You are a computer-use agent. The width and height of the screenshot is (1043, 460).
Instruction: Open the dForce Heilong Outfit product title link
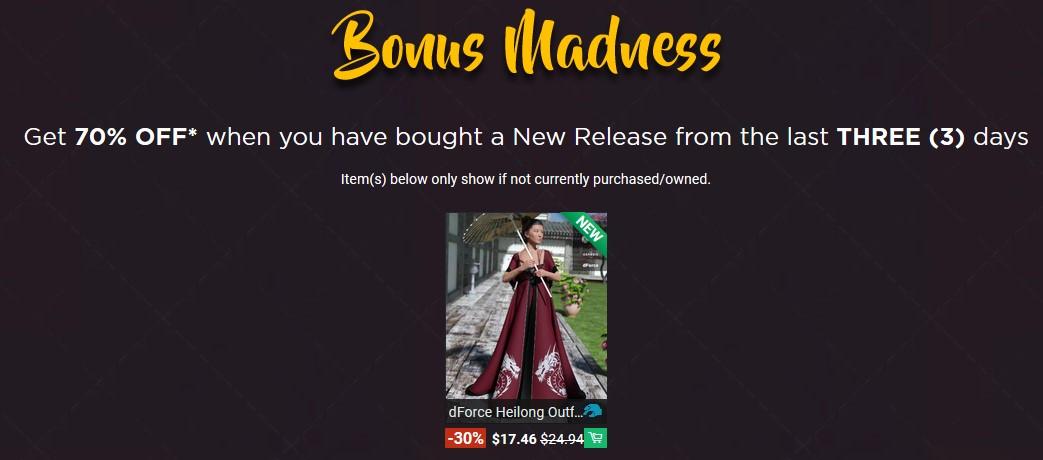point(515,412)
